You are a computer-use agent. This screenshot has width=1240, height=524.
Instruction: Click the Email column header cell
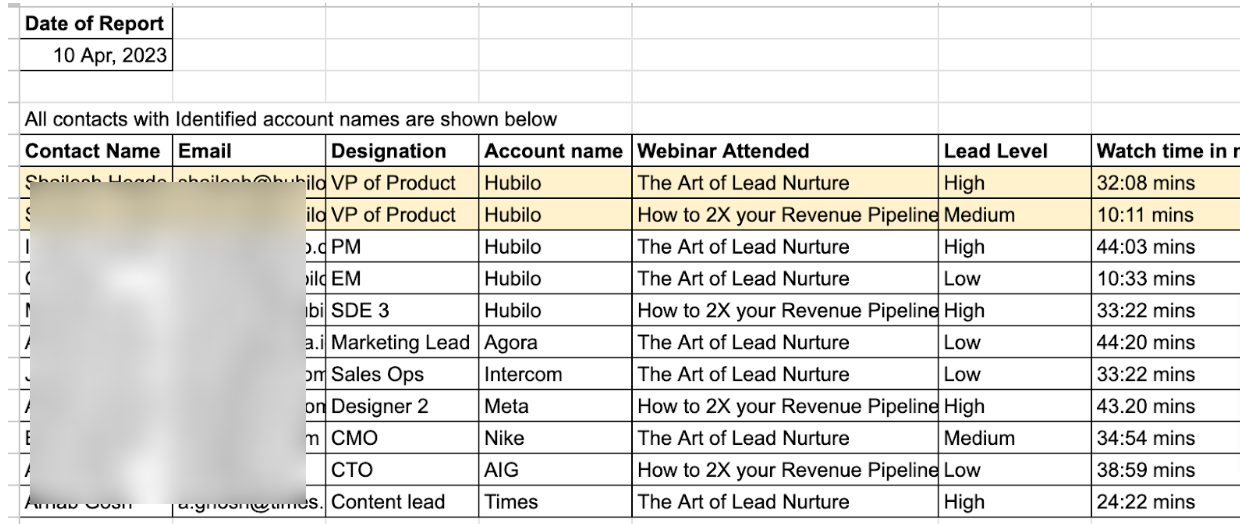tap(249, 152)
